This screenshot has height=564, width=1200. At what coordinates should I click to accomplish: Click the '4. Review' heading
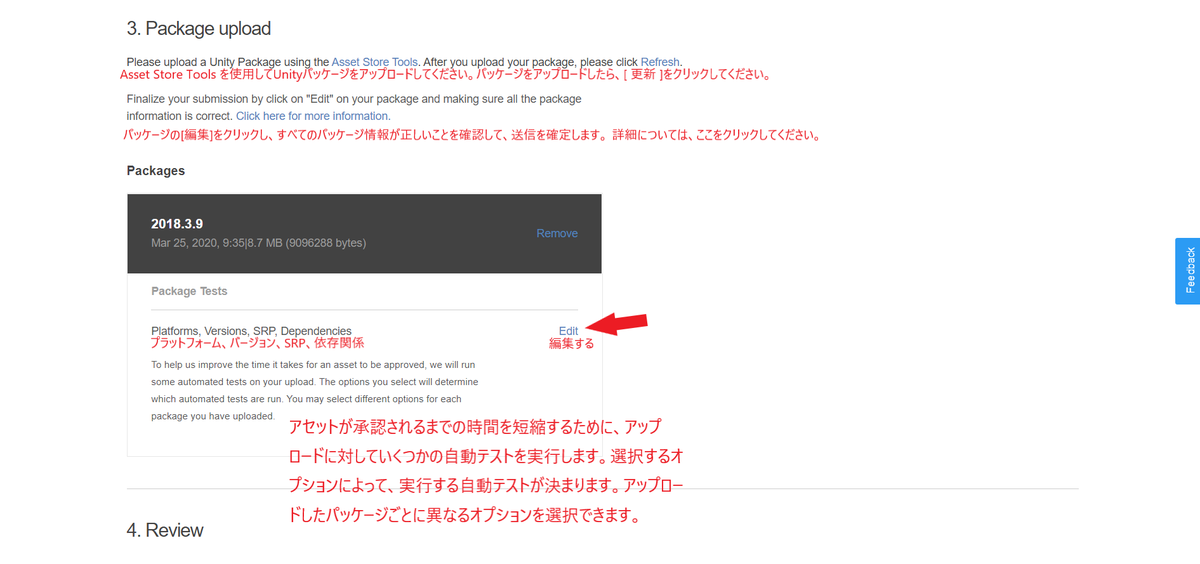tap(165, 530)
